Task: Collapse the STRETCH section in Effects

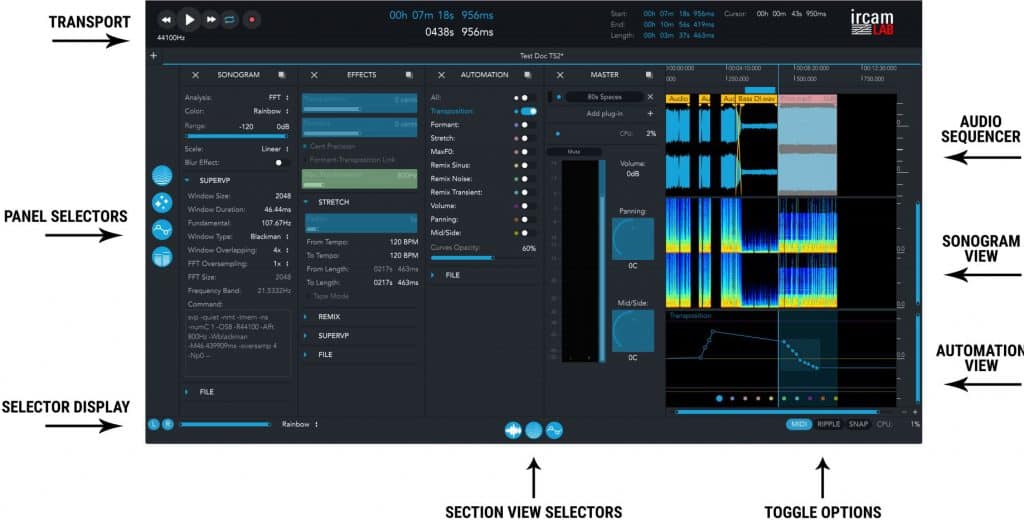Action: point(306,203)
